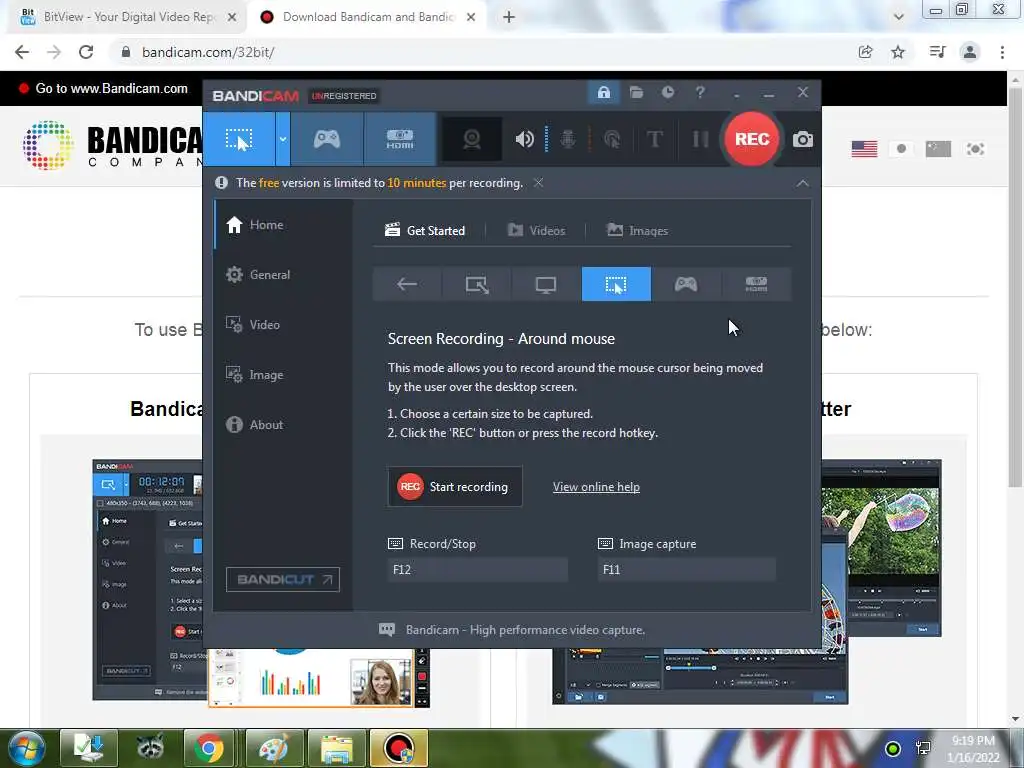The height and width of the screenshot is (768, 1024).
Task: Open the Windows Start button
Action: point(24,748)
